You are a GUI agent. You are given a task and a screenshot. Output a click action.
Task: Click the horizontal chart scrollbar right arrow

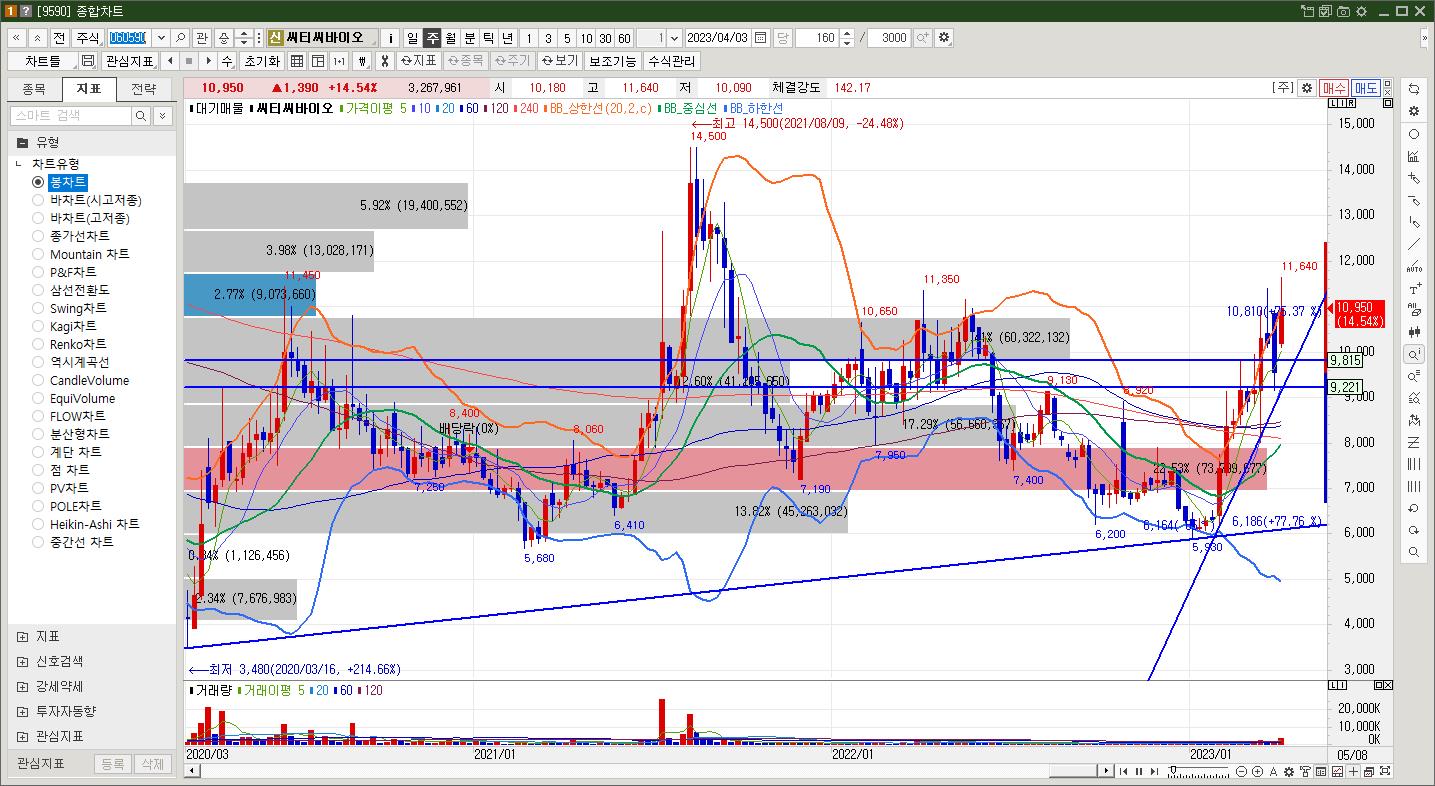[x=1107, y=771]
